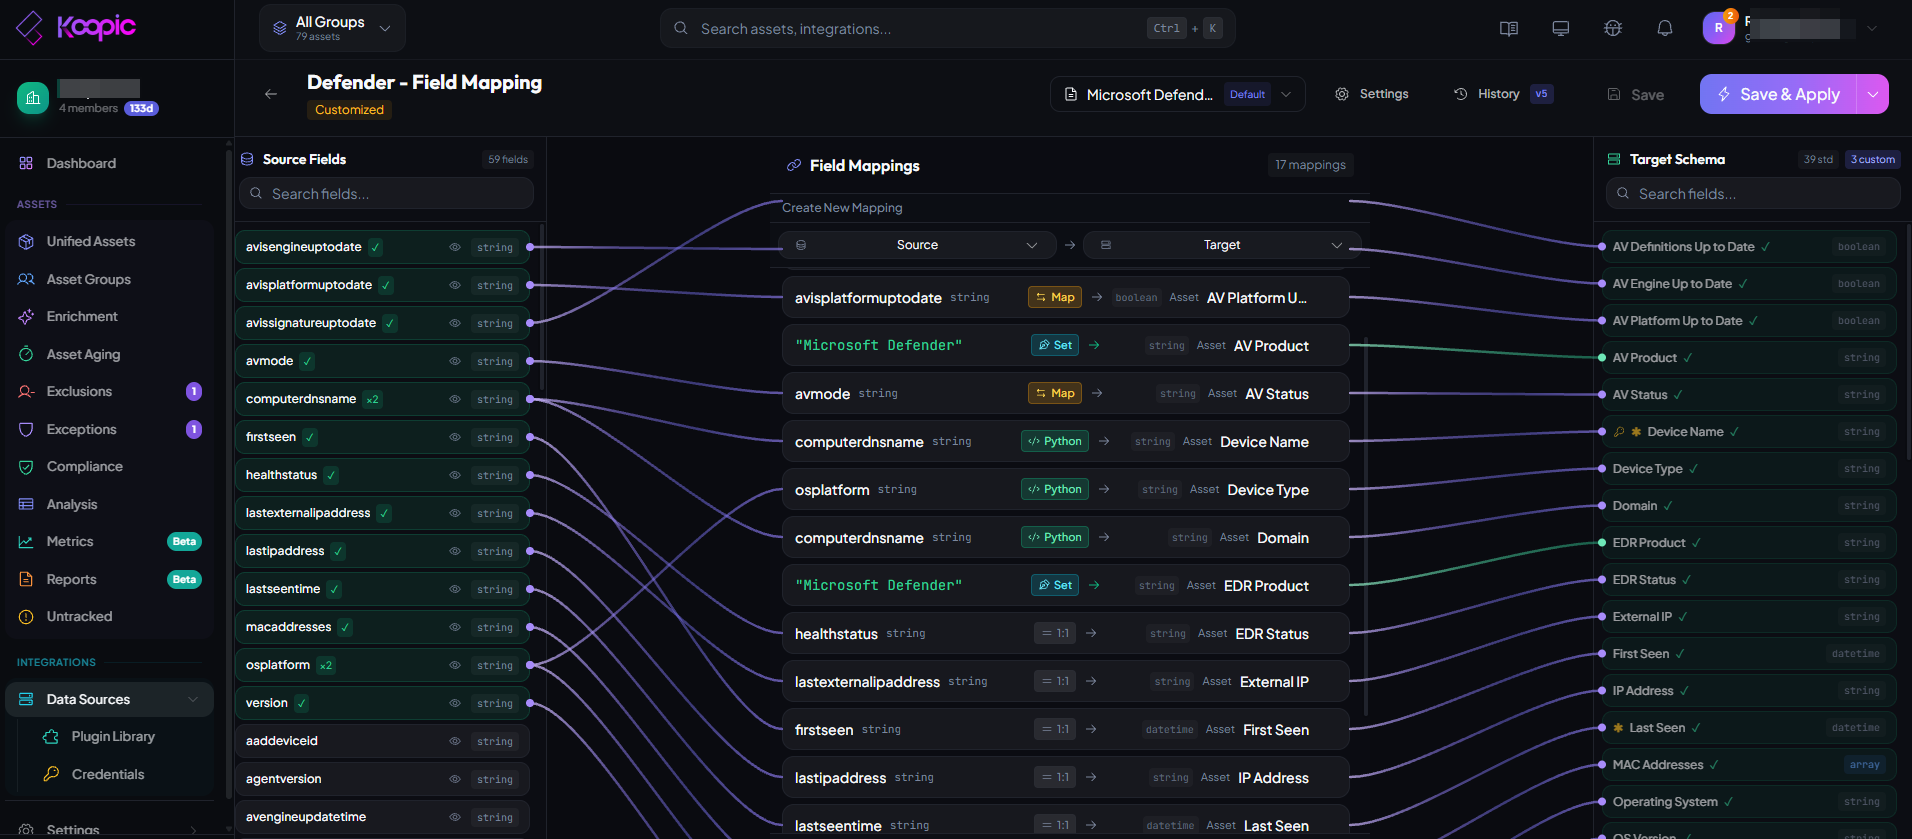Open the notifications bell
1912x839 pixels.
(x=1665, y=28)
